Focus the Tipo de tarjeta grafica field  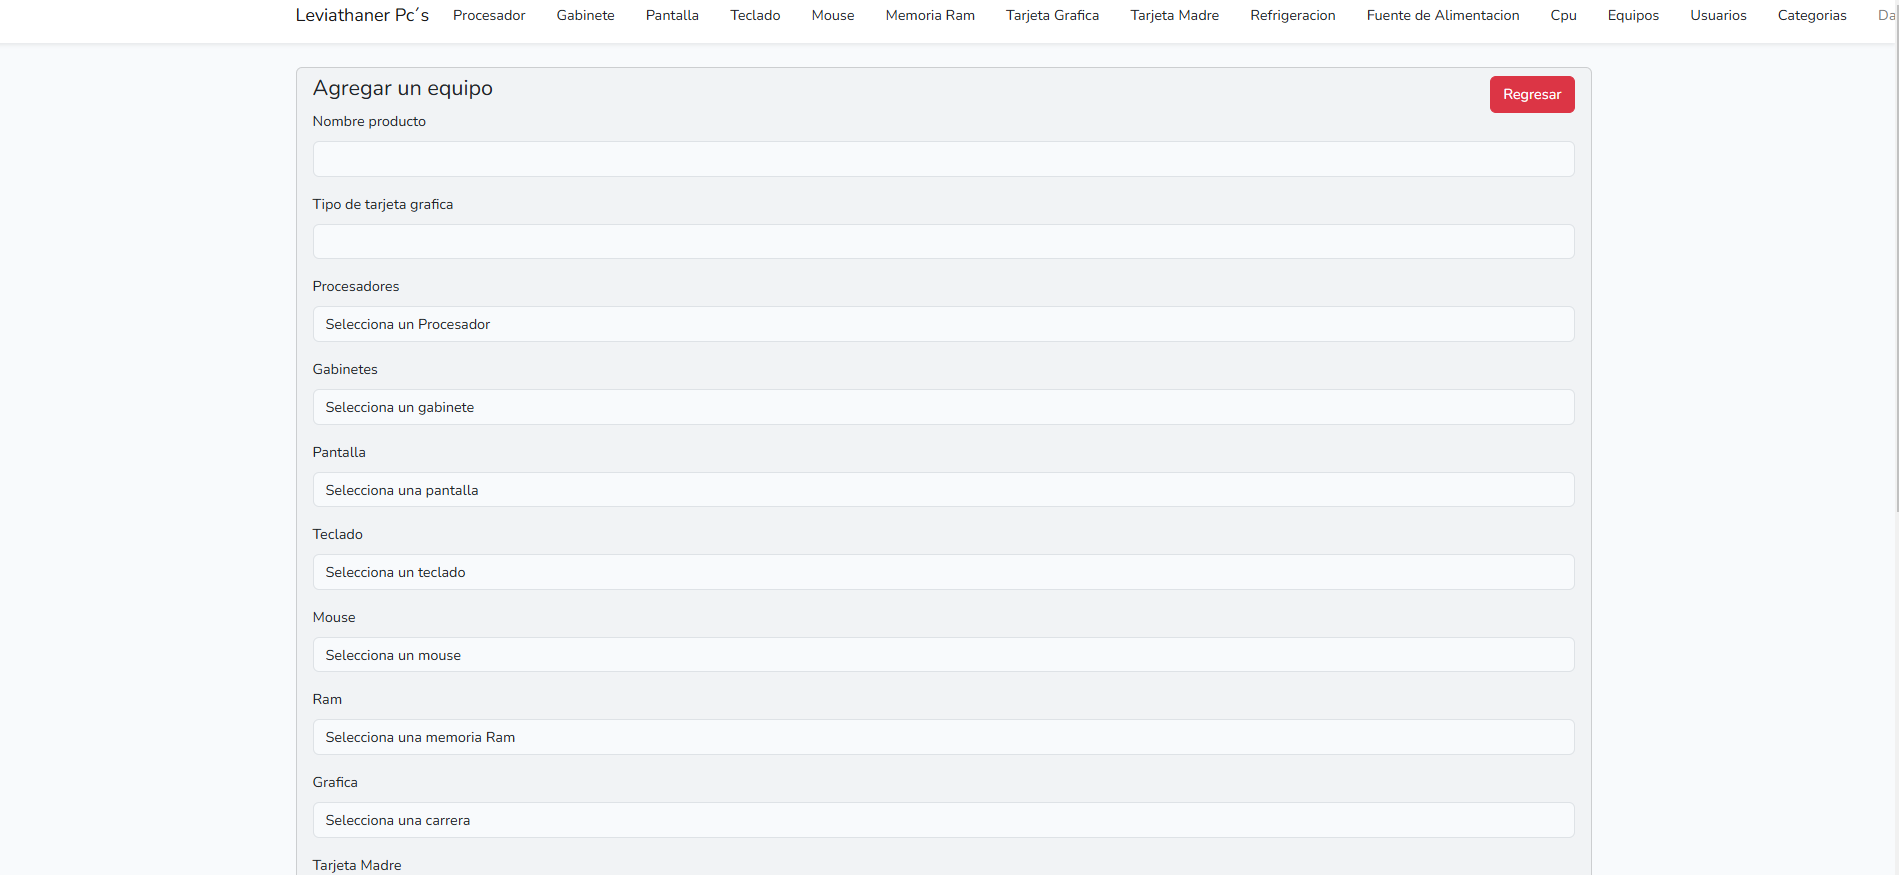[x=943, y=241]
